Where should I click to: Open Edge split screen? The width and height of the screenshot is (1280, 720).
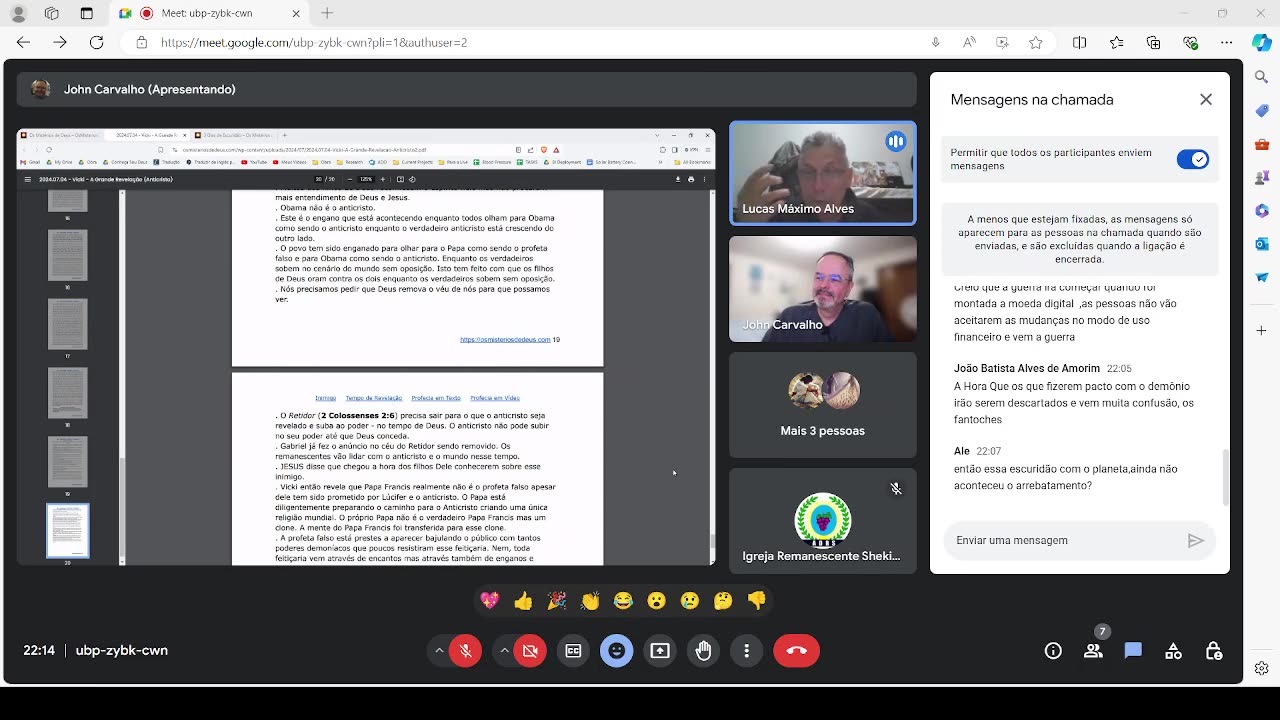(x=1079, y=42)
